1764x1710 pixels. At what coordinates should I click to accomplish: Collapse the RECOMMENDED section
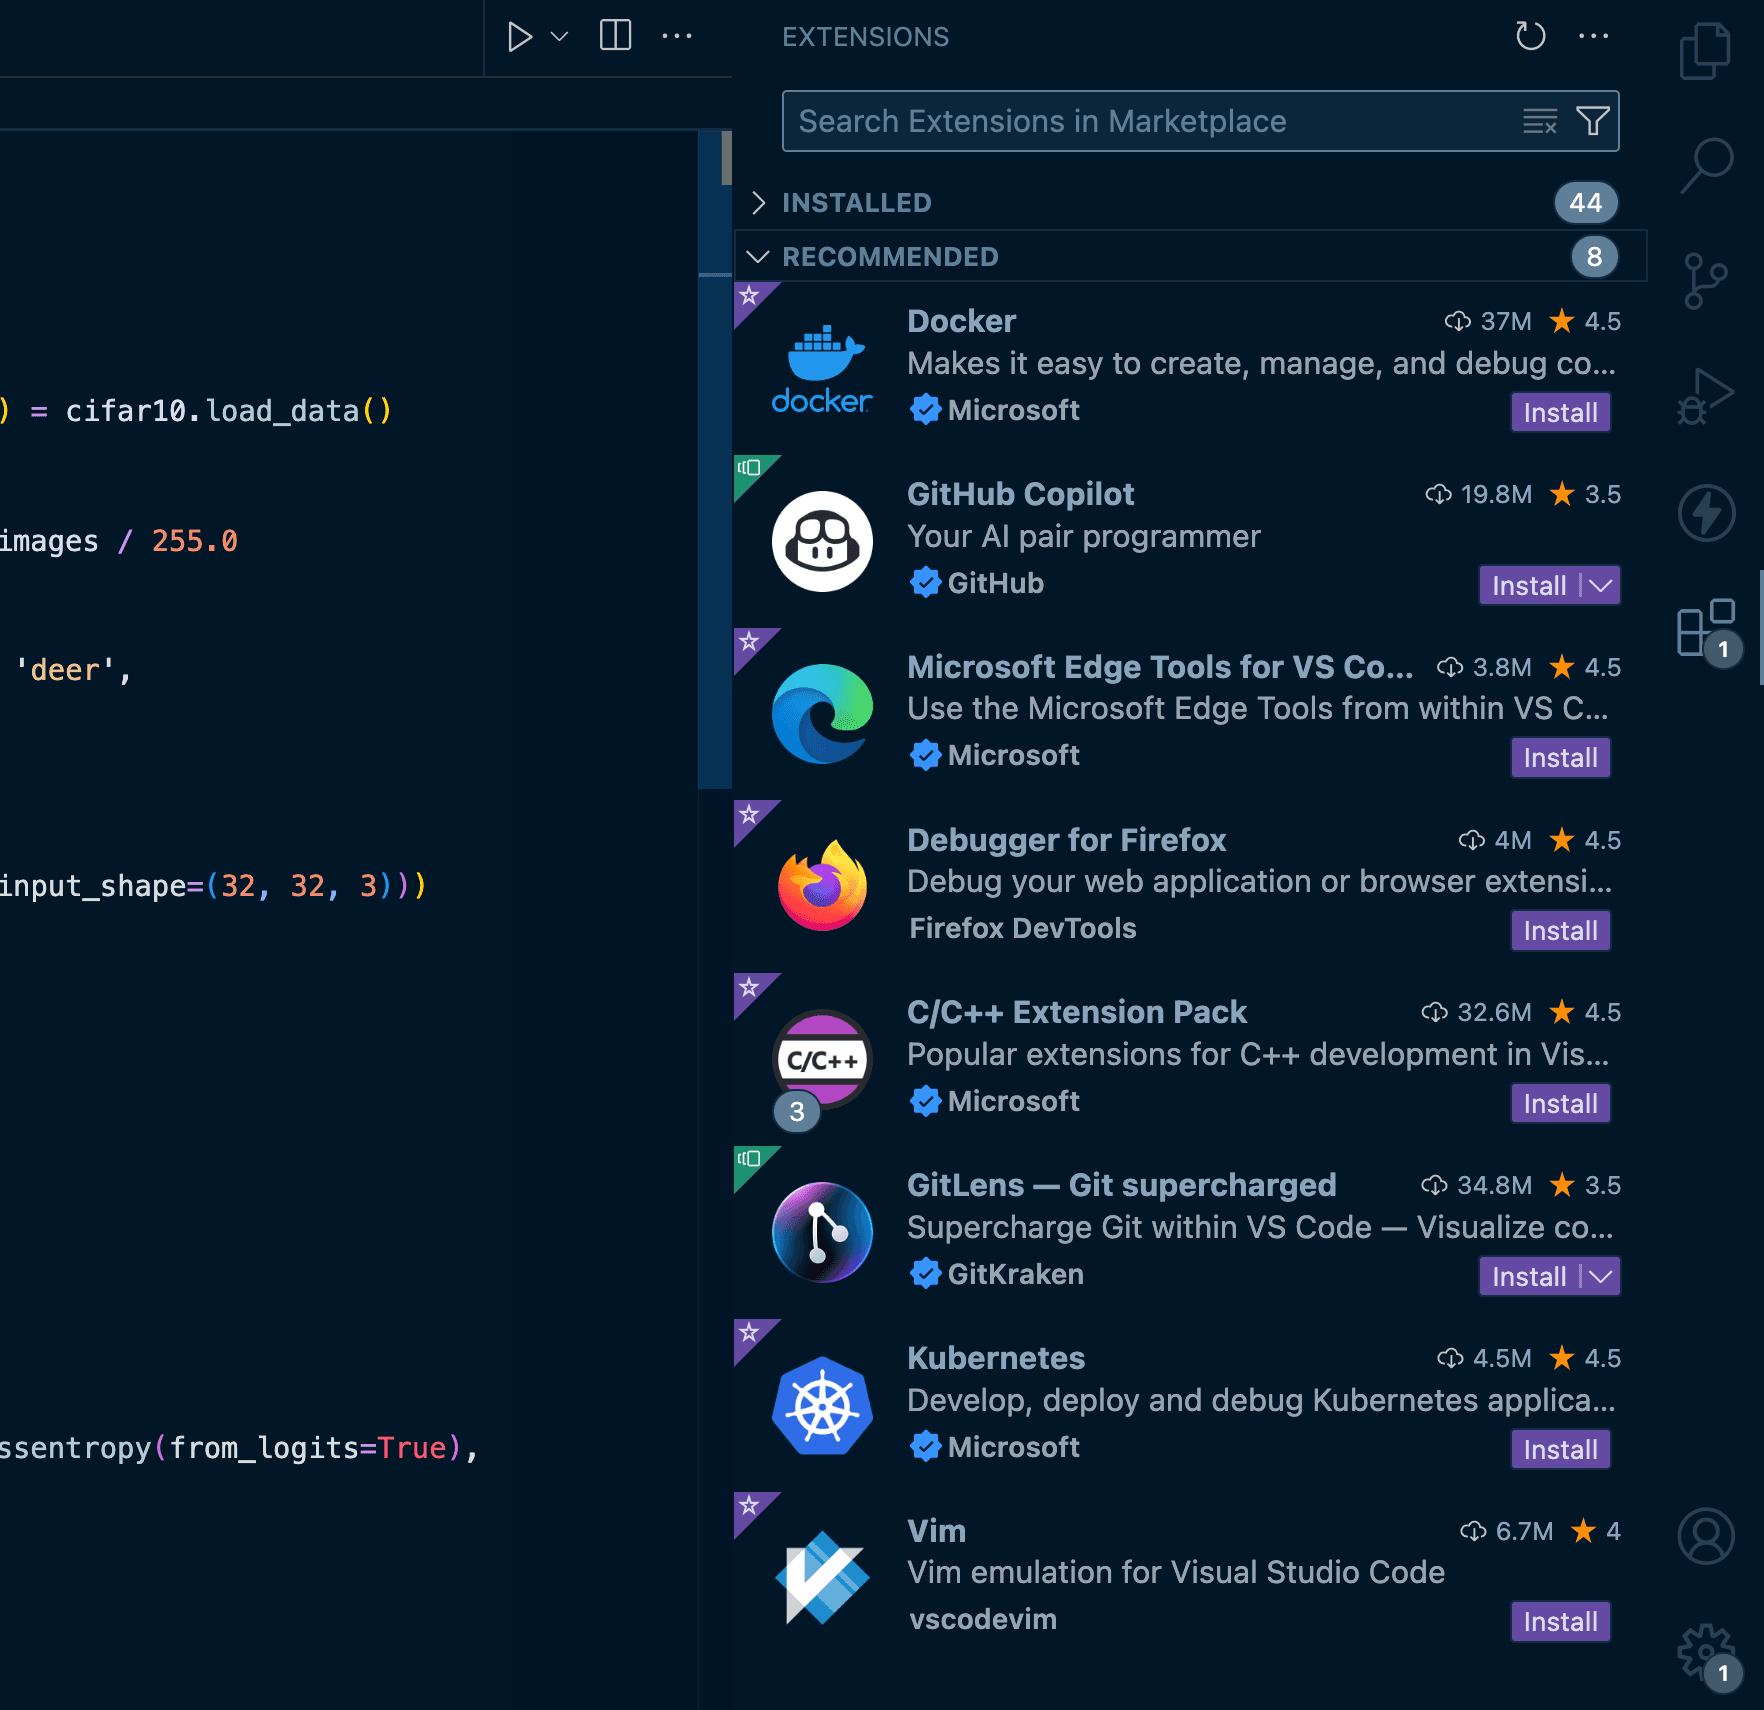[1190, 256]
